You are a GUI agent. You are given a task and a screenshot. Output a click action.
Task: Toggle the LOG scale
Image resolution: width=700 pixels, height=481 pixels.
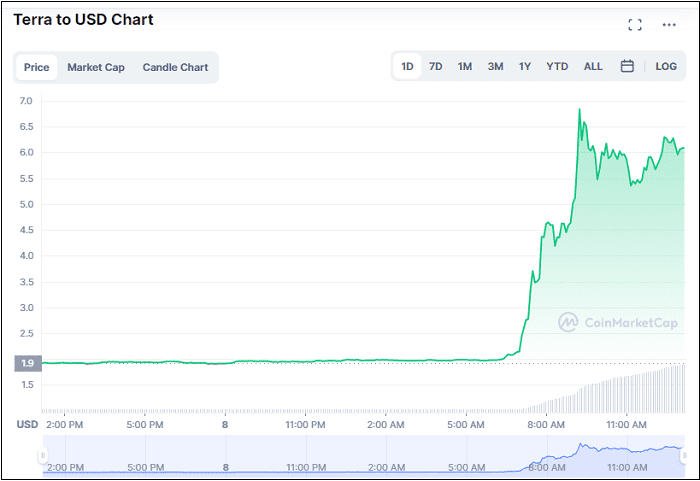[x=666, y=67]
